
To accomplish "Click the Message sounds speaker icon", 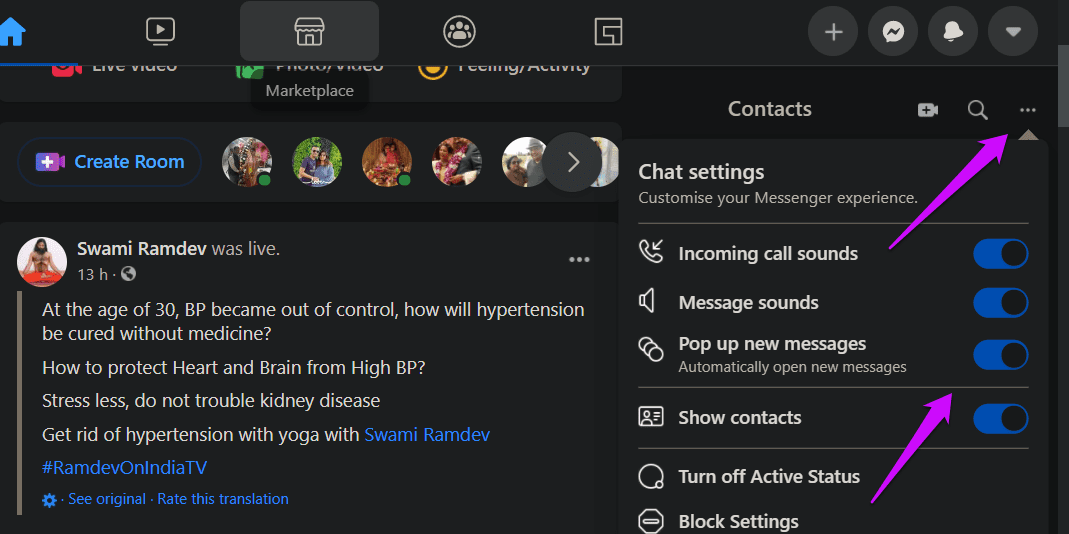I will point(646,301).
